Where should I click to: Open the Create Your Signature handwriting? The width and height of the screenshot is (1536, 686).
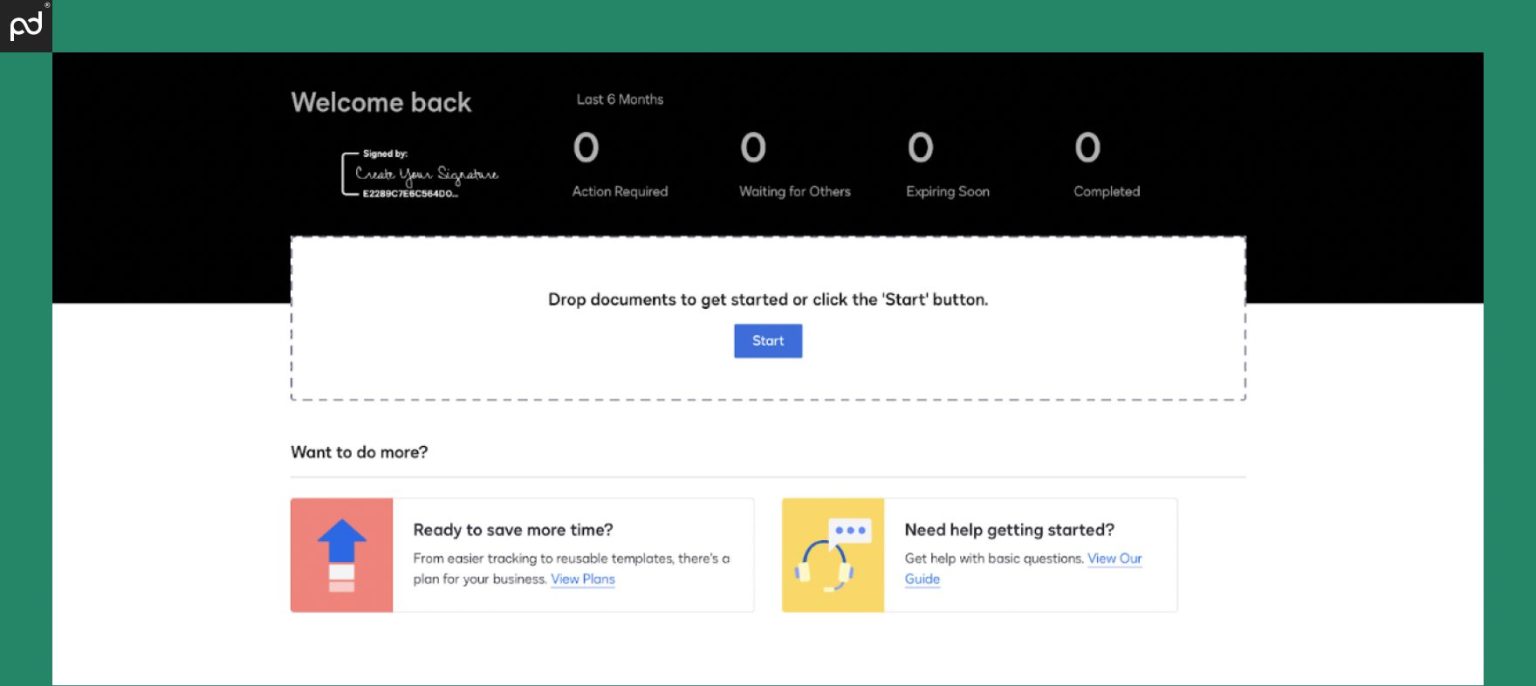click(426, 174)
